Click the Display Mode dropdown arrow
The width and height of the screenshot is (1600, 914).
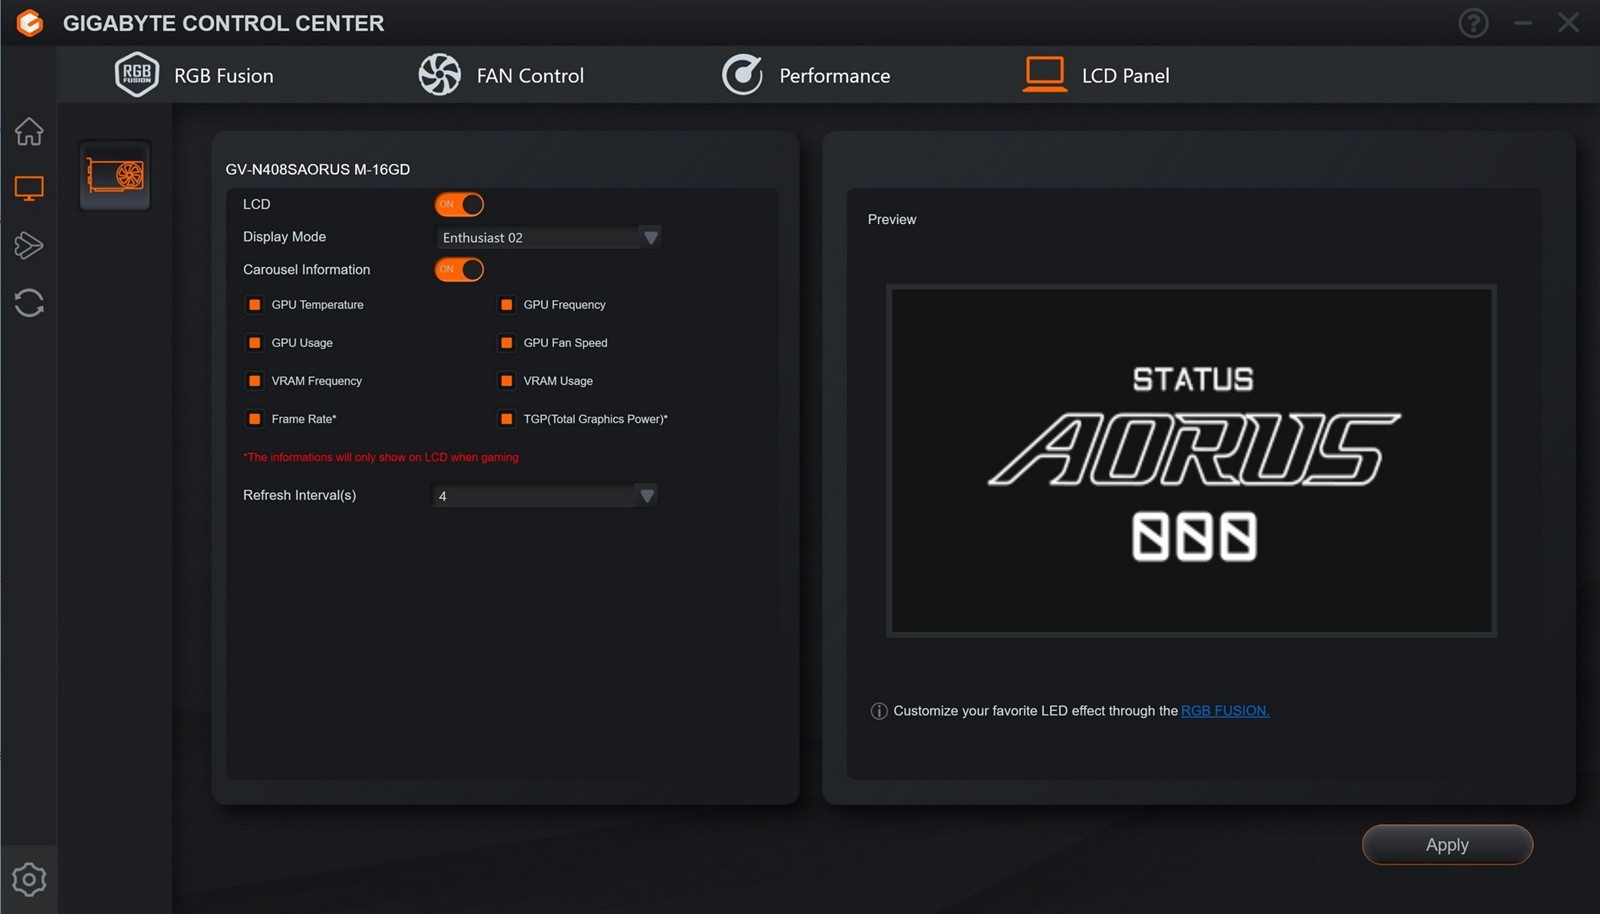[x=651, y=237]
